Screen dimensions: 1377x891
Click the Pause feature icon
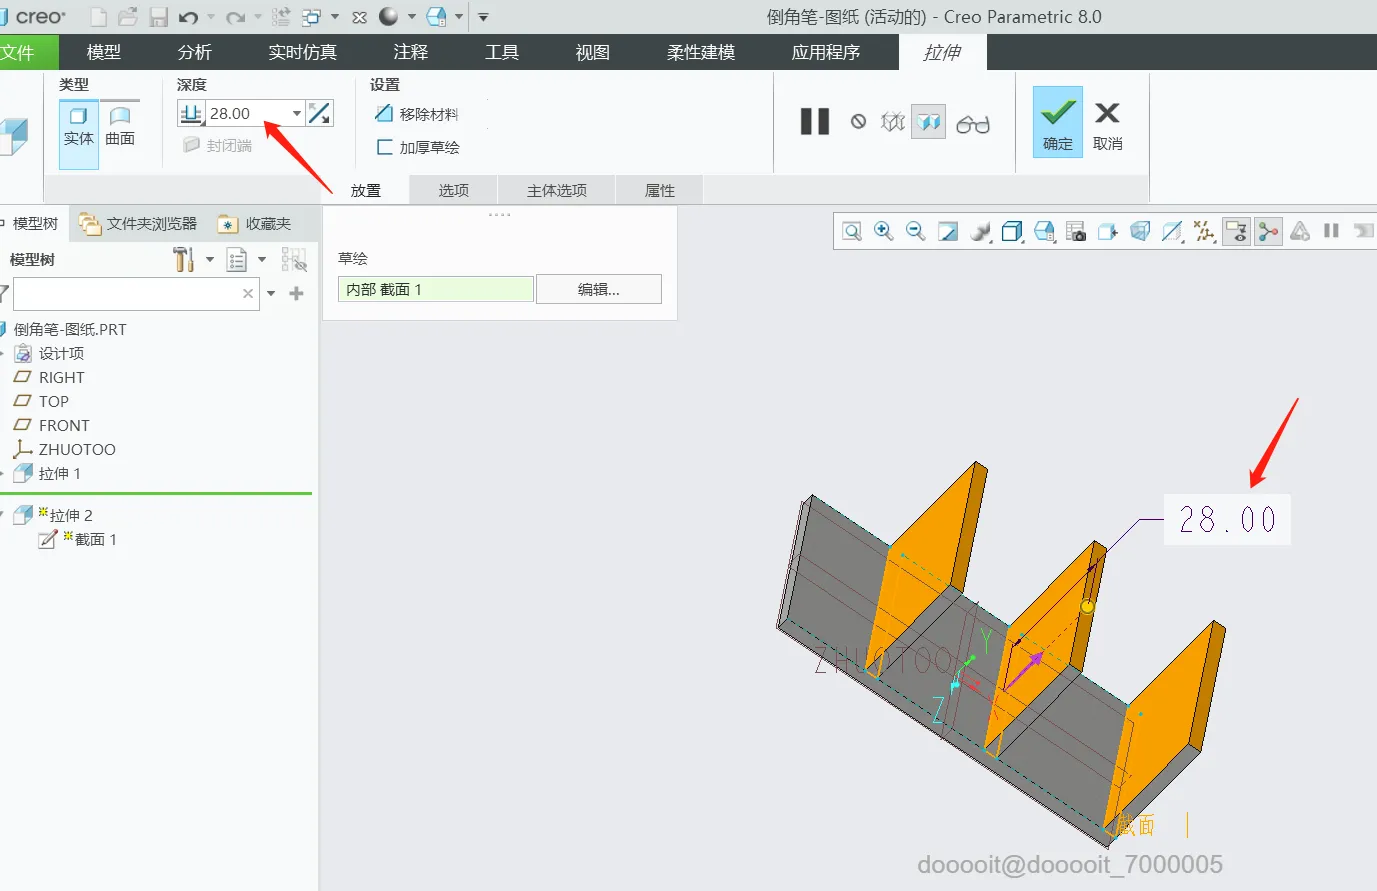815,122
